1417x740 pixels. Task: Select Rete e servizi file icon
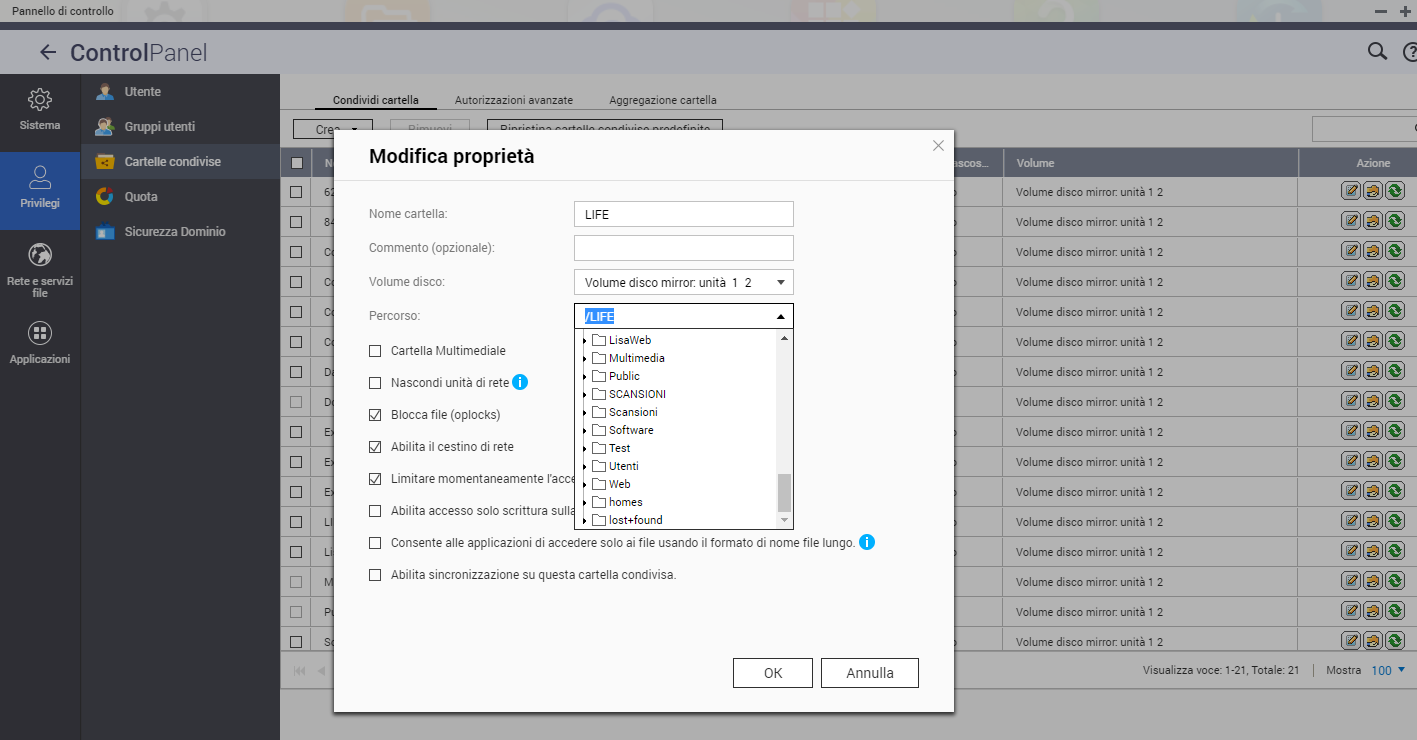tap(40, 254)
